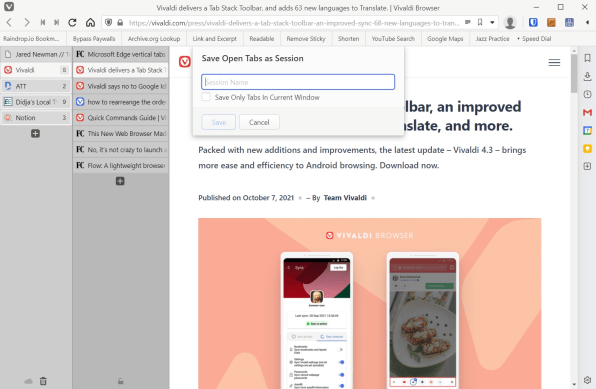
Task: Open the website hamburger menu
Action: (x=554, y=62)
